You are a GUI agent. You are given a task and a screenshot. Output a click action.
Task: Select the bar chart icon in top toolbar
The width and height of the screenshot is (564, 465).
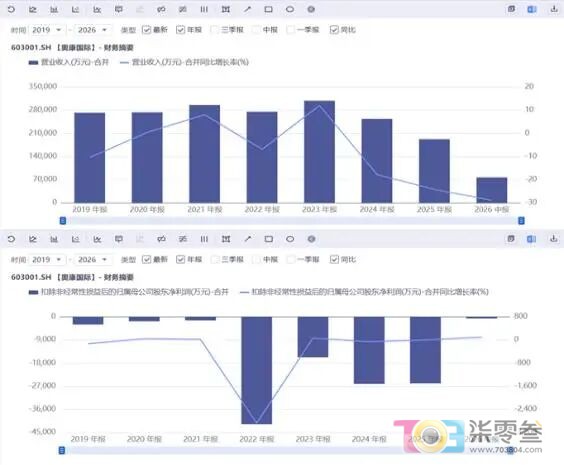tap(54, 9)
